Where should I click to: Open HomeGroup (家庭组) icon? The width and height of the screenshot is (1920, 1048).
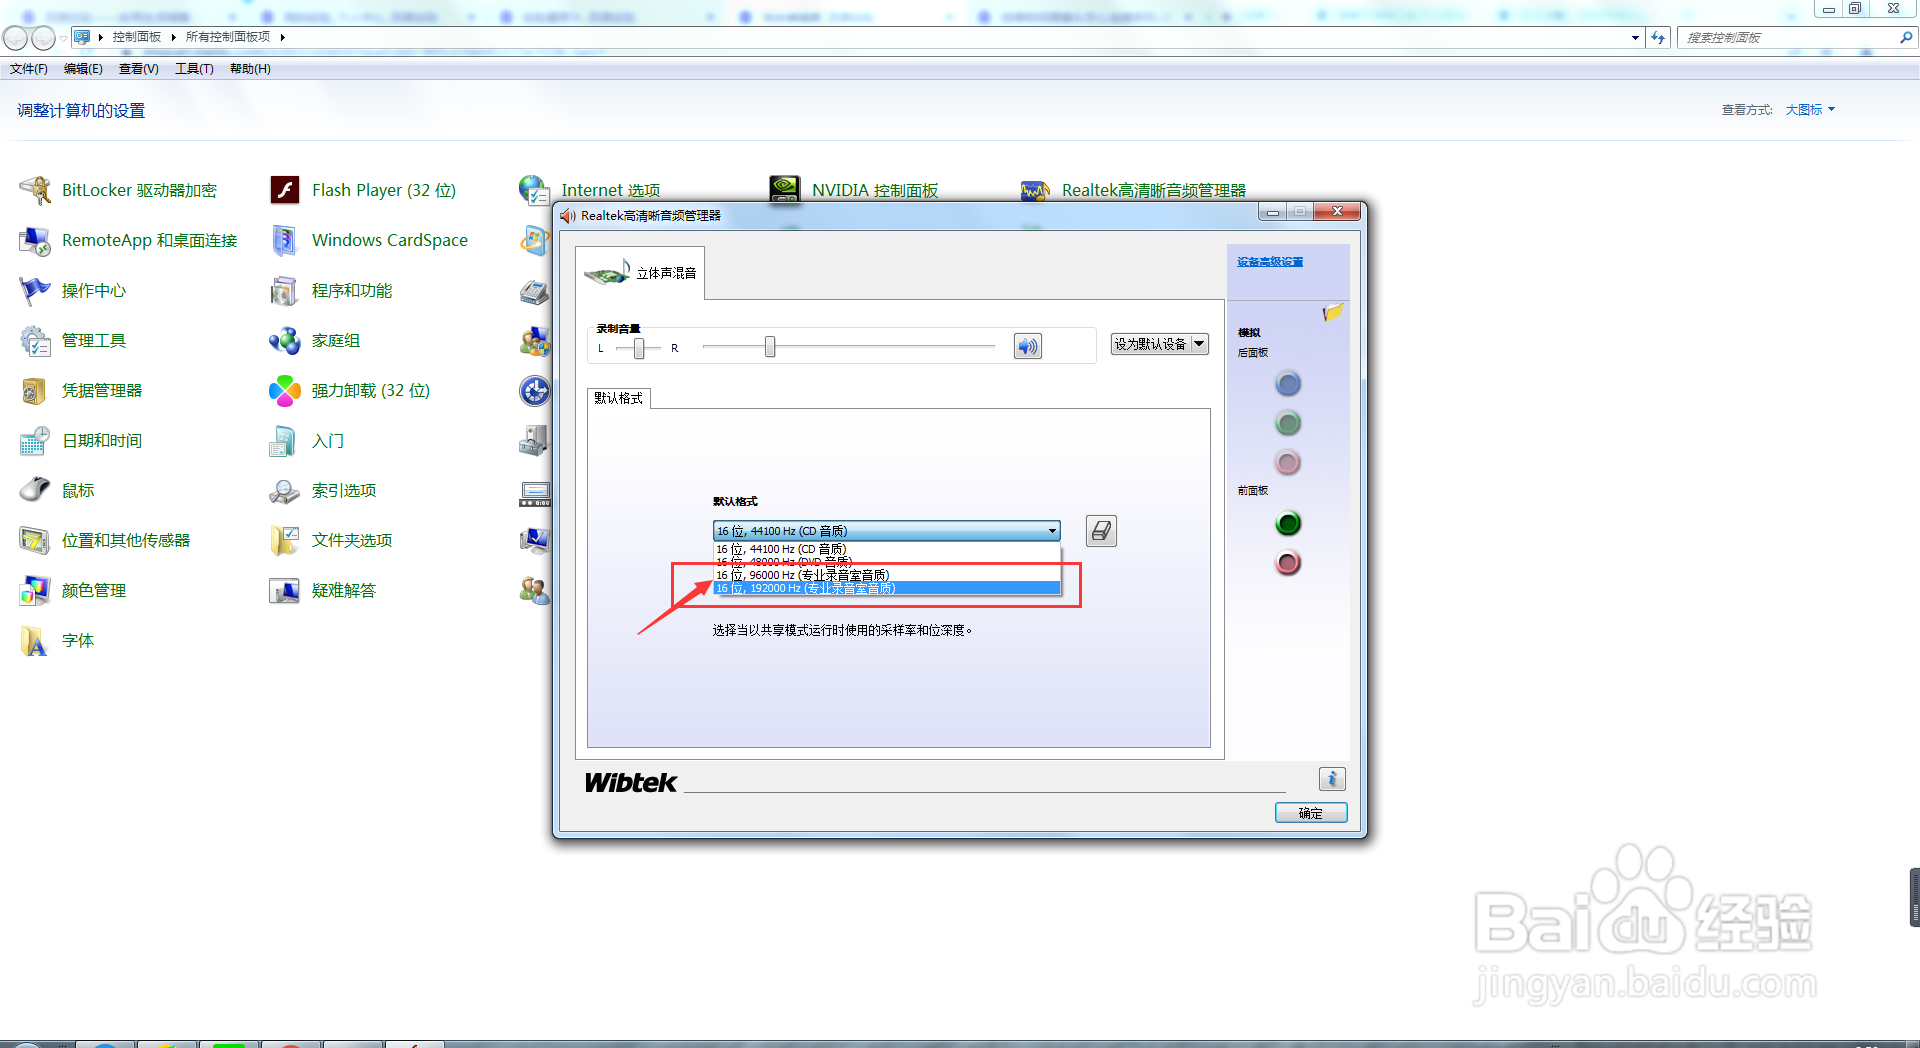click(285, 340)
